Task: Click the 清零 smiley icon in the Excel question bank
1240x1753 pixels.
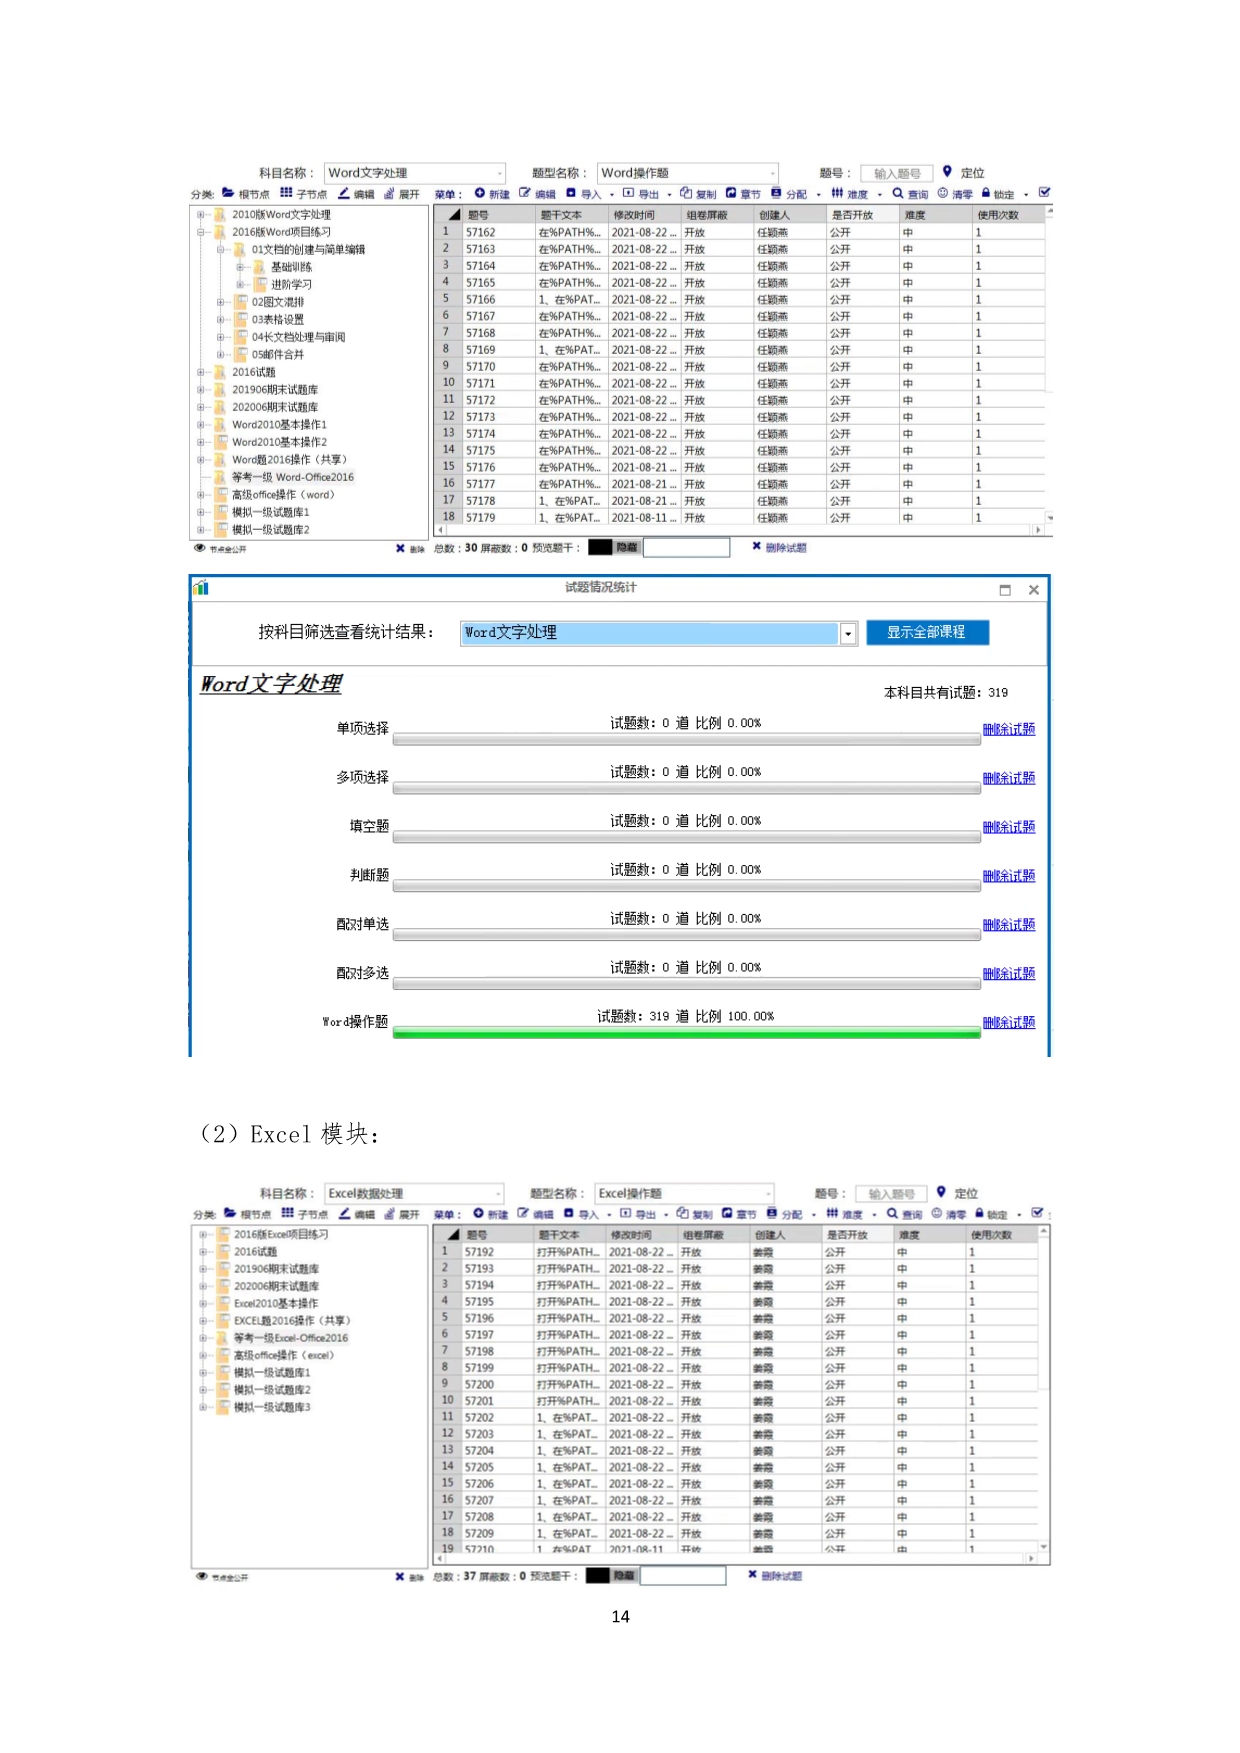Action: (x=937, y=1213)
